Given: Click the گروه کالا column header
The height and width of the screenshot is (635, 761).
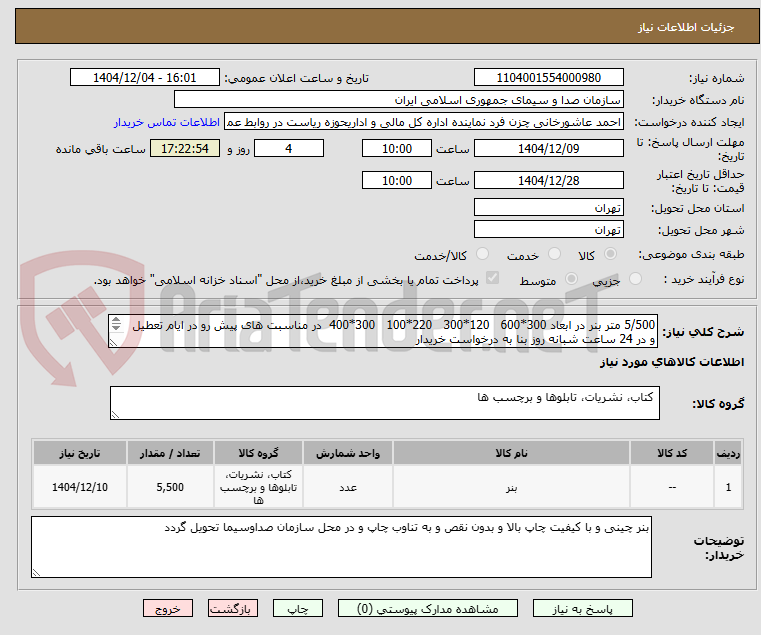Looking at the screenshot, I should point(258,453).
